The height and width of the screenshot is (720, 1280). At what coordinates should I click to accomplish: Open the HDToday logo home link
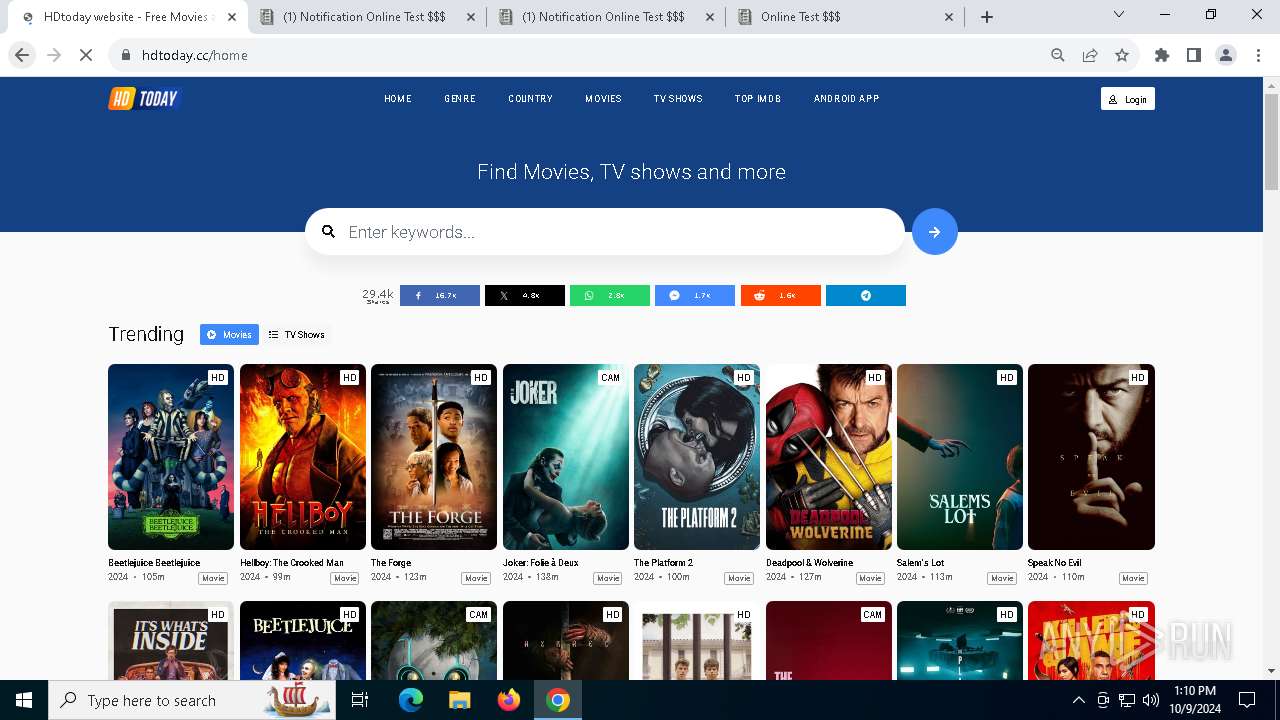[x=144, y=98]
